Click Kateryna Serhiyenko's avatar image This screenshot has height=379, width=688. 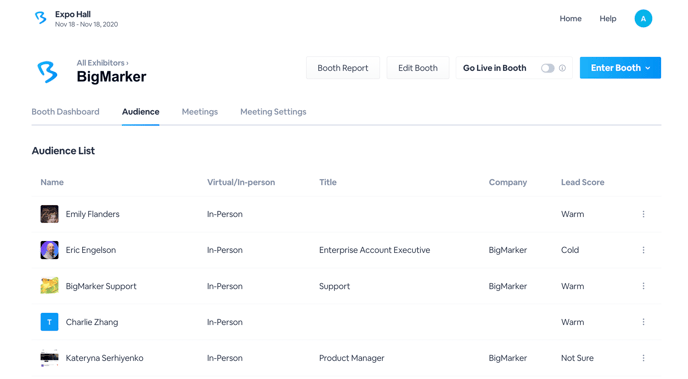pos(50,358)
